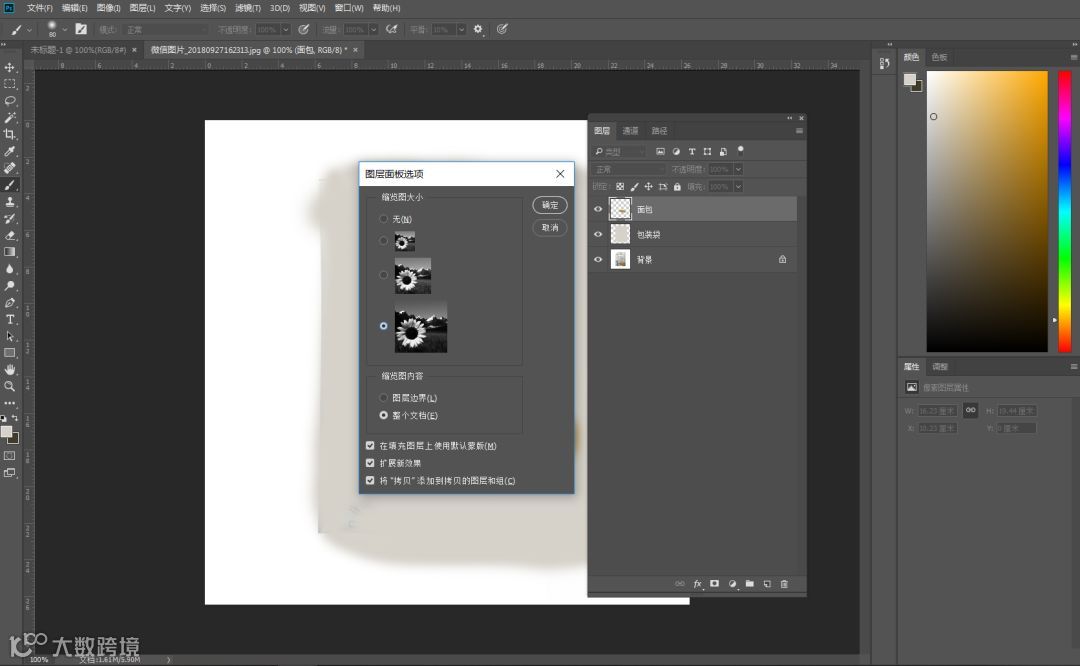Open the 文件(F) menu
The image size is (1080, 666).
(x=39, y=8)
